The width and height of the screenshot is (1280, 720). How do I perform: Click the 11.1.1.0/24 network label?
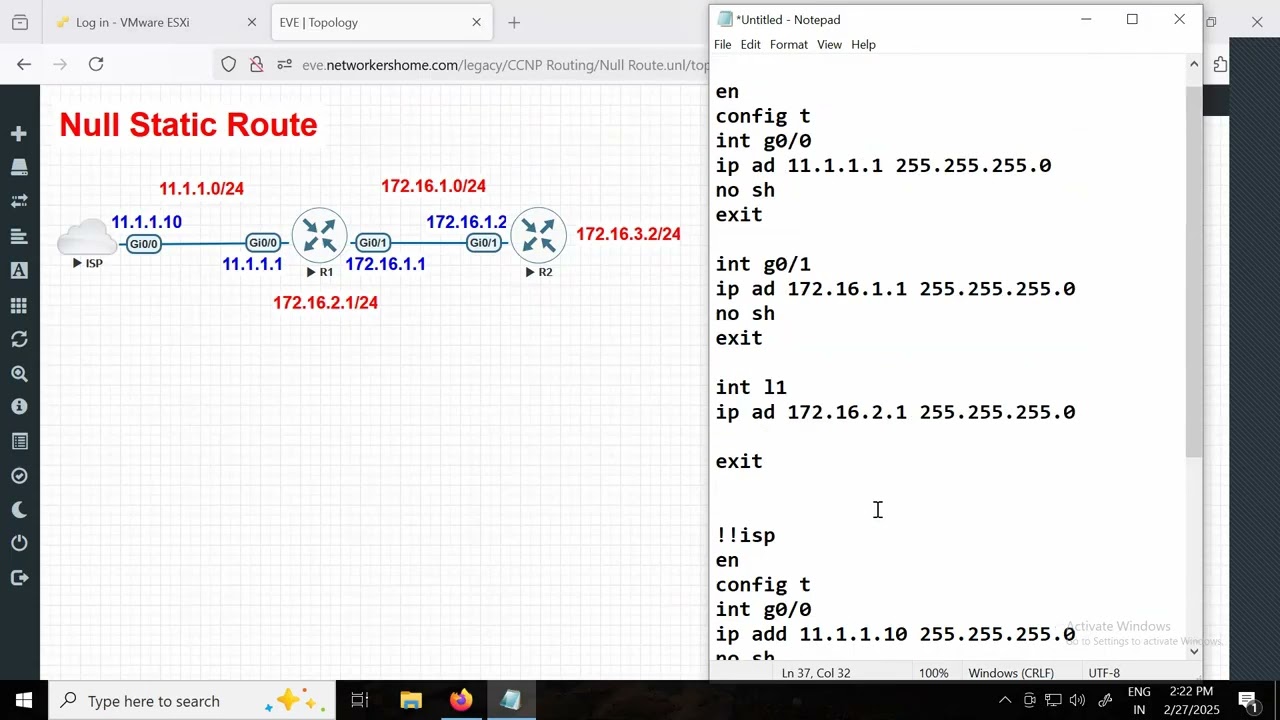point(201,189)
